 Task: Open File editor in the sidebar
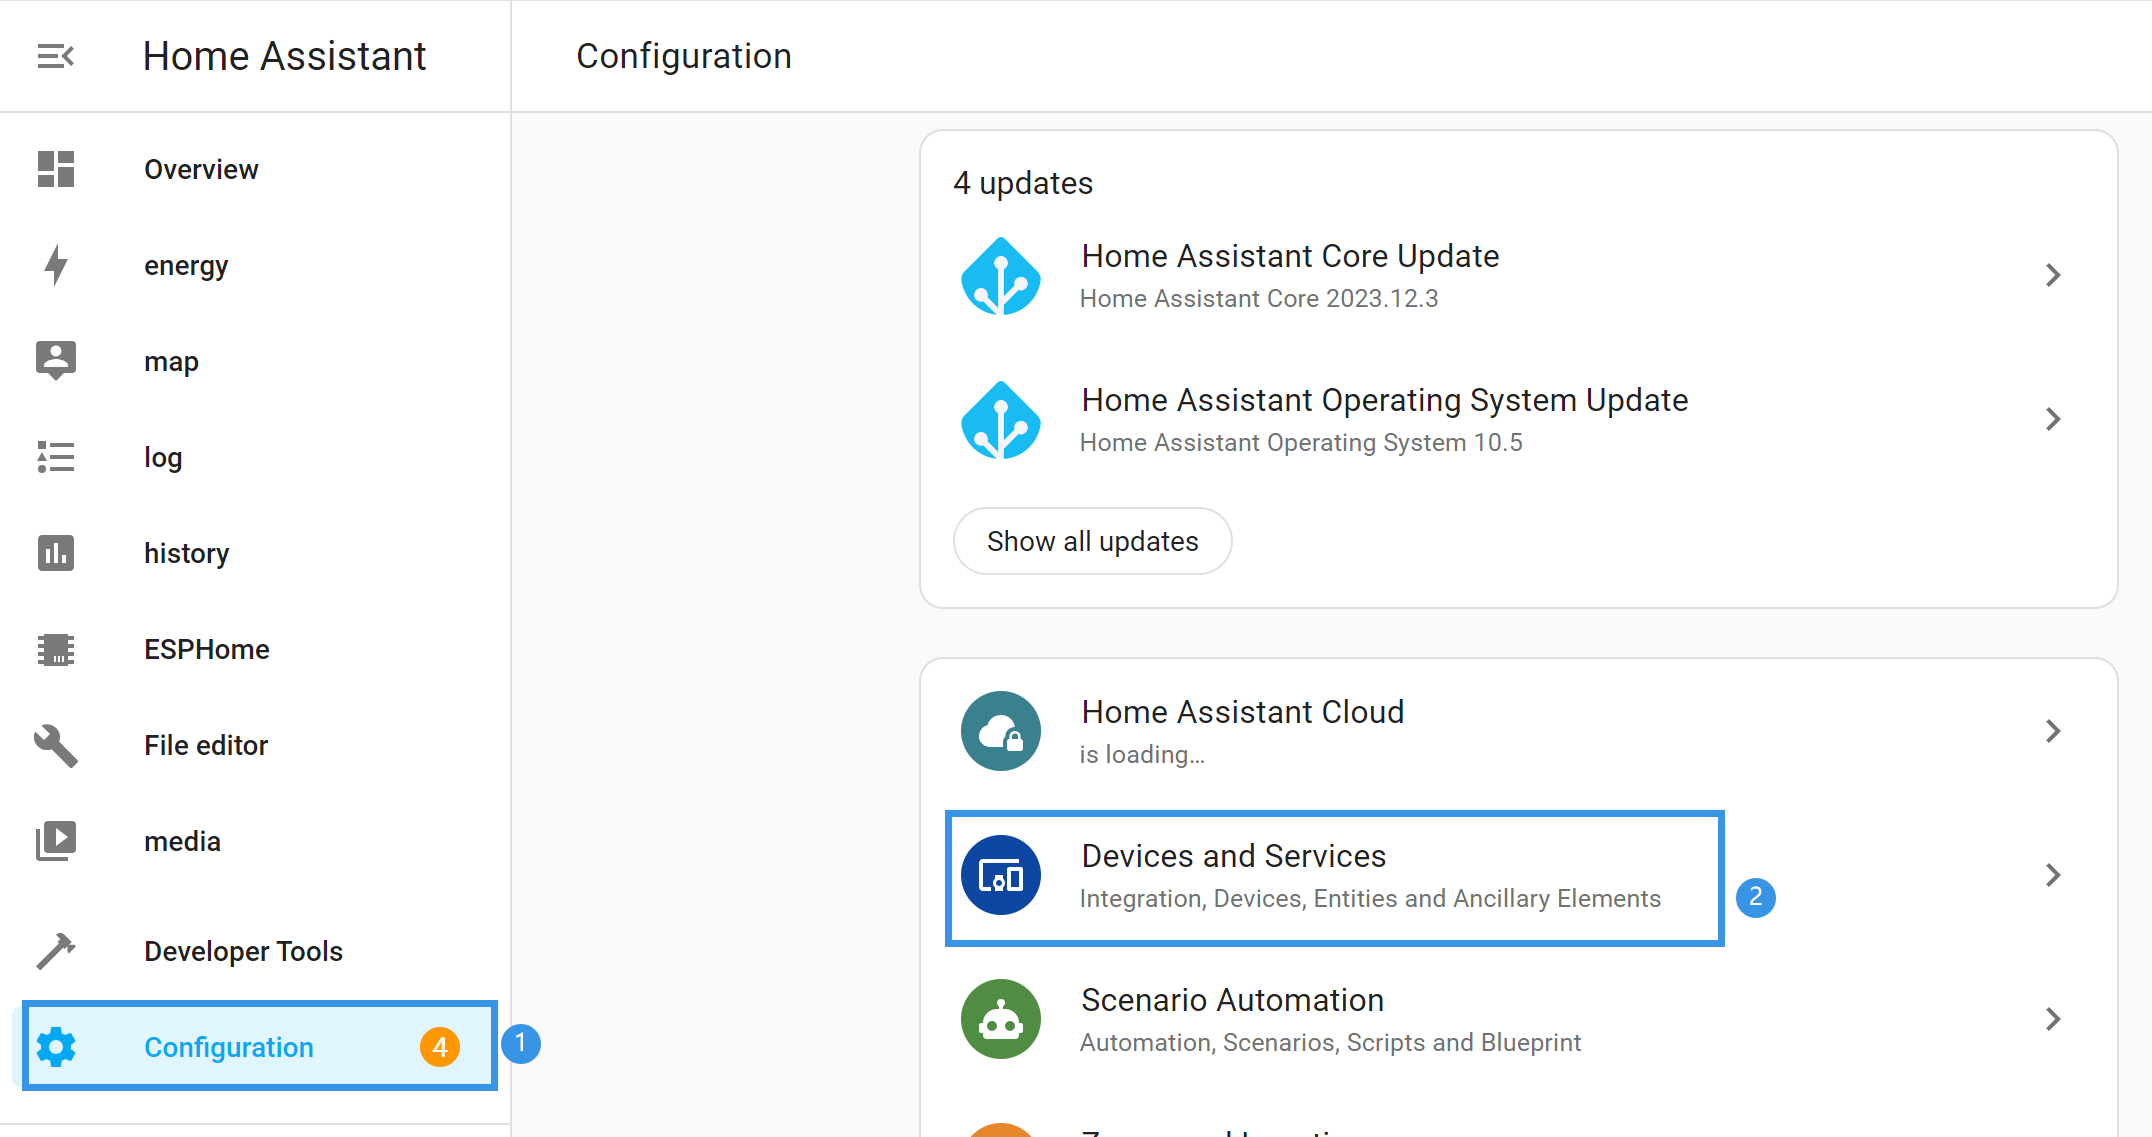(255, 745)
